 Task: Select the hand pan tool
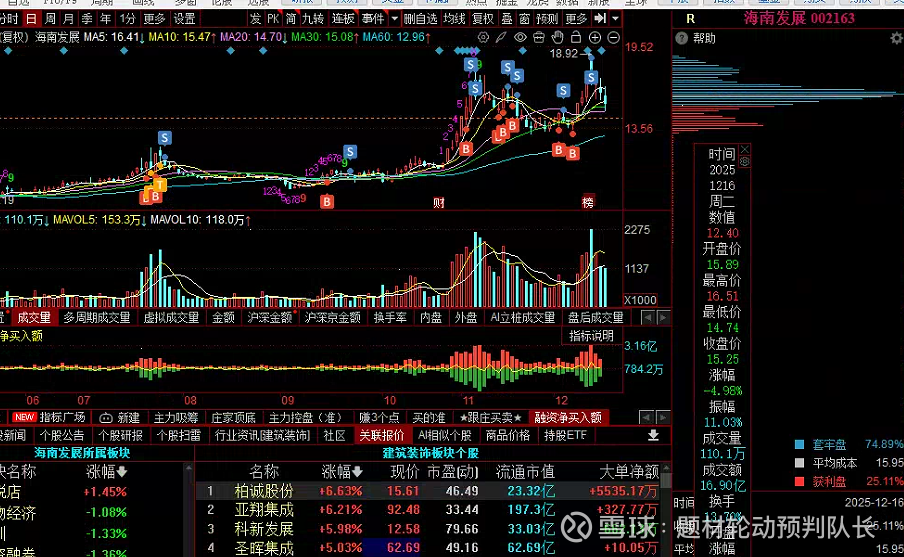tap(557, 37)
